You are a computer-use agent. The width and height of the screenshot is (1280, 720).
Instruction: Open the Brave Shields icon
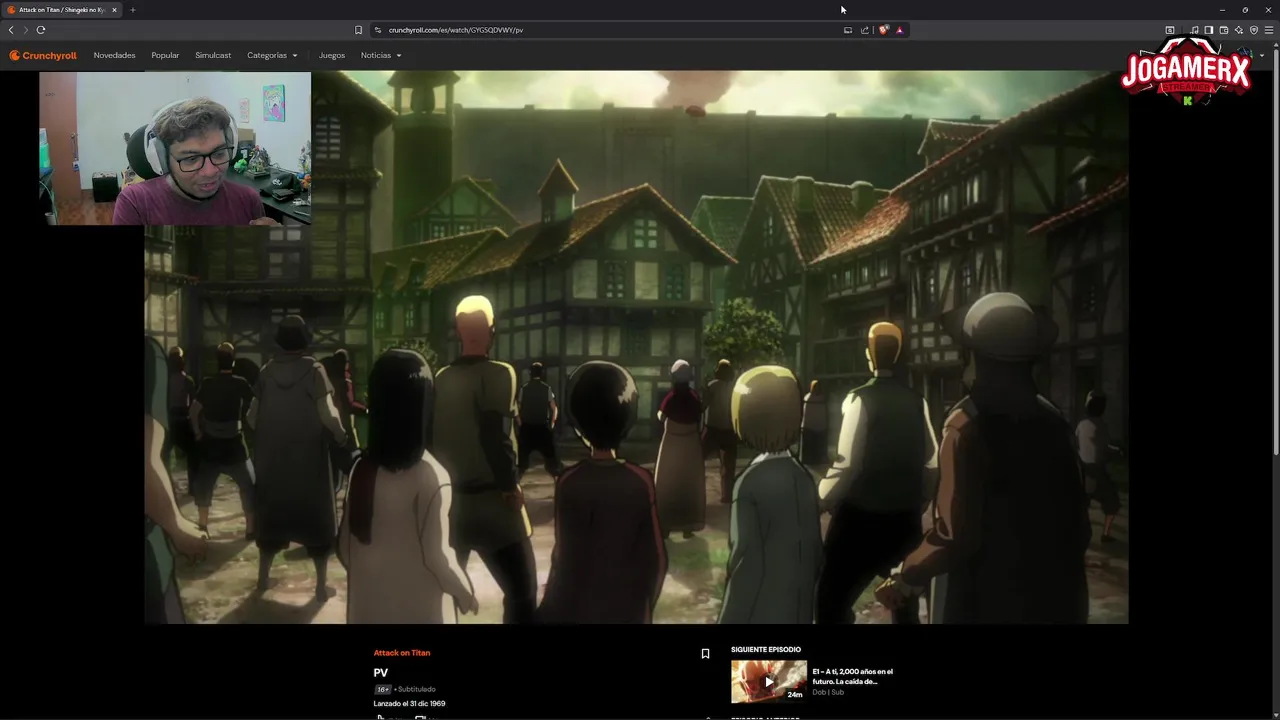(883, 30)
